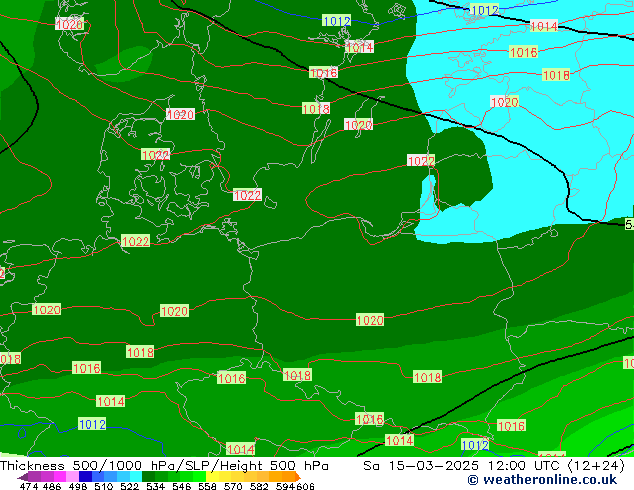Click legend value 546

[181, 486]
